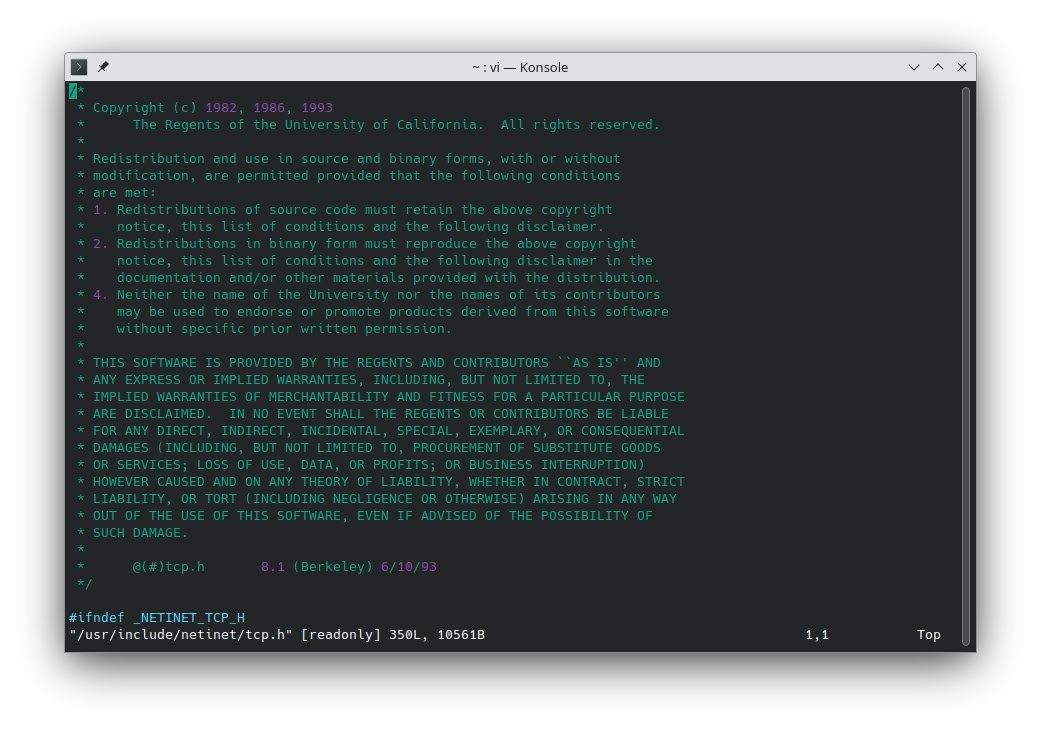Maximize the Konsole window
The image size is (1041, 729).
[937, 67]
